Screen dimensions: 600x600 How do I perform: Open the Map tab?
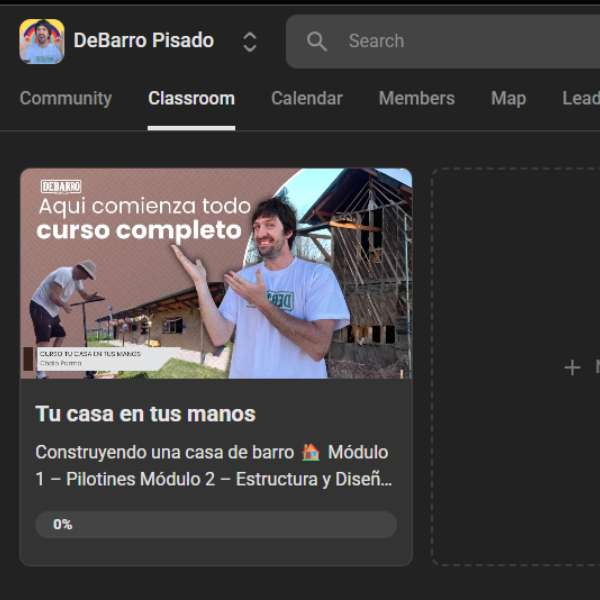click(509, 98)
